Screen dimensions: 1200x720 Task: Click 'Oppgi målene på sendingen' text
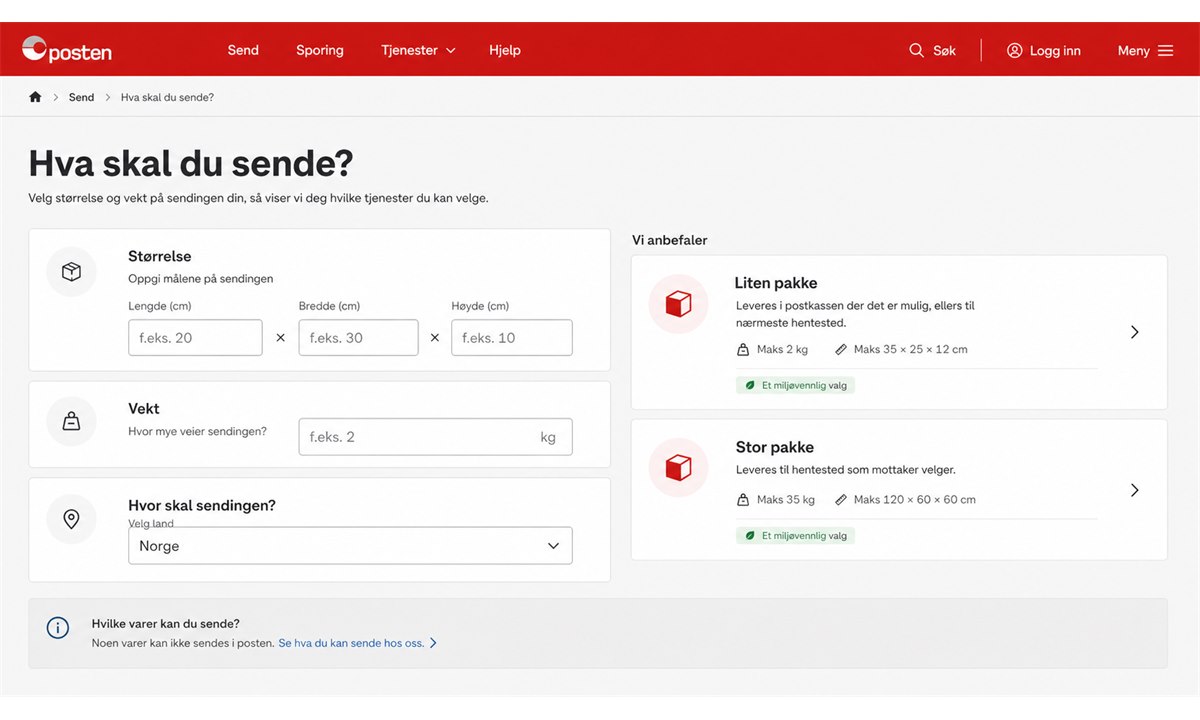(201, 279)
